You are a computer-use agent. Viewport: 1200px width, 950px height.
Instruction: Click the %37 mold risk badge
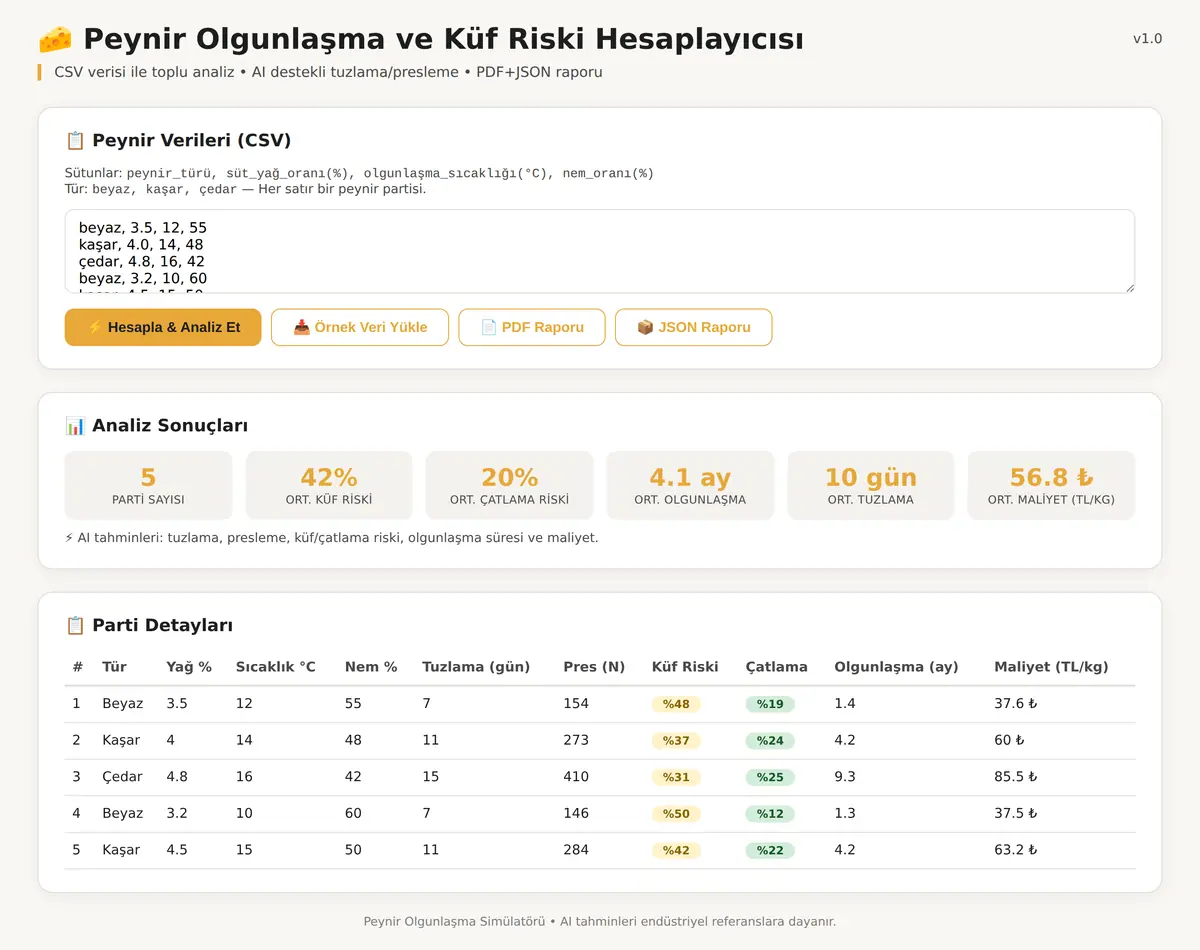point(676,741)
